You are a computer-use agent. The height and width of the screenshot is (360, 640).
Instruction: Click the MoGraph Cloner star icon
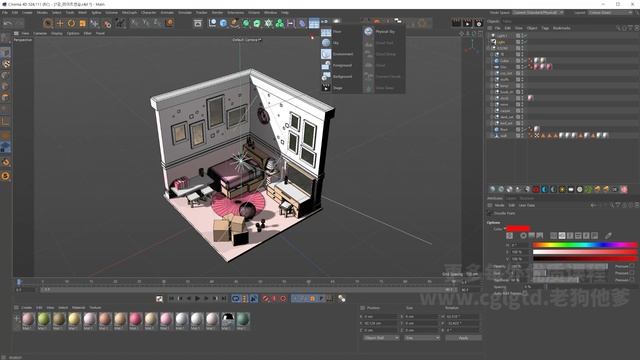tap(268, 23)
